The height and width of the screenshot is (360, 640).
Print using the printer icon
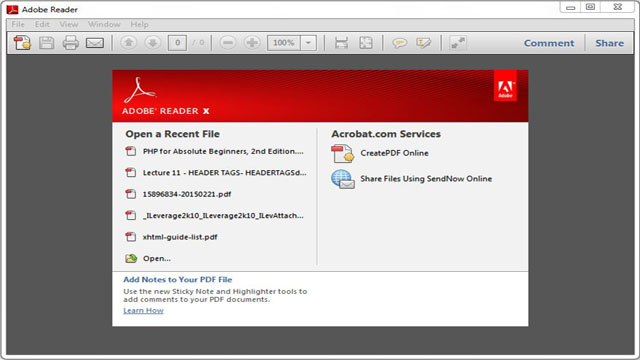click(x=71, y=43)
